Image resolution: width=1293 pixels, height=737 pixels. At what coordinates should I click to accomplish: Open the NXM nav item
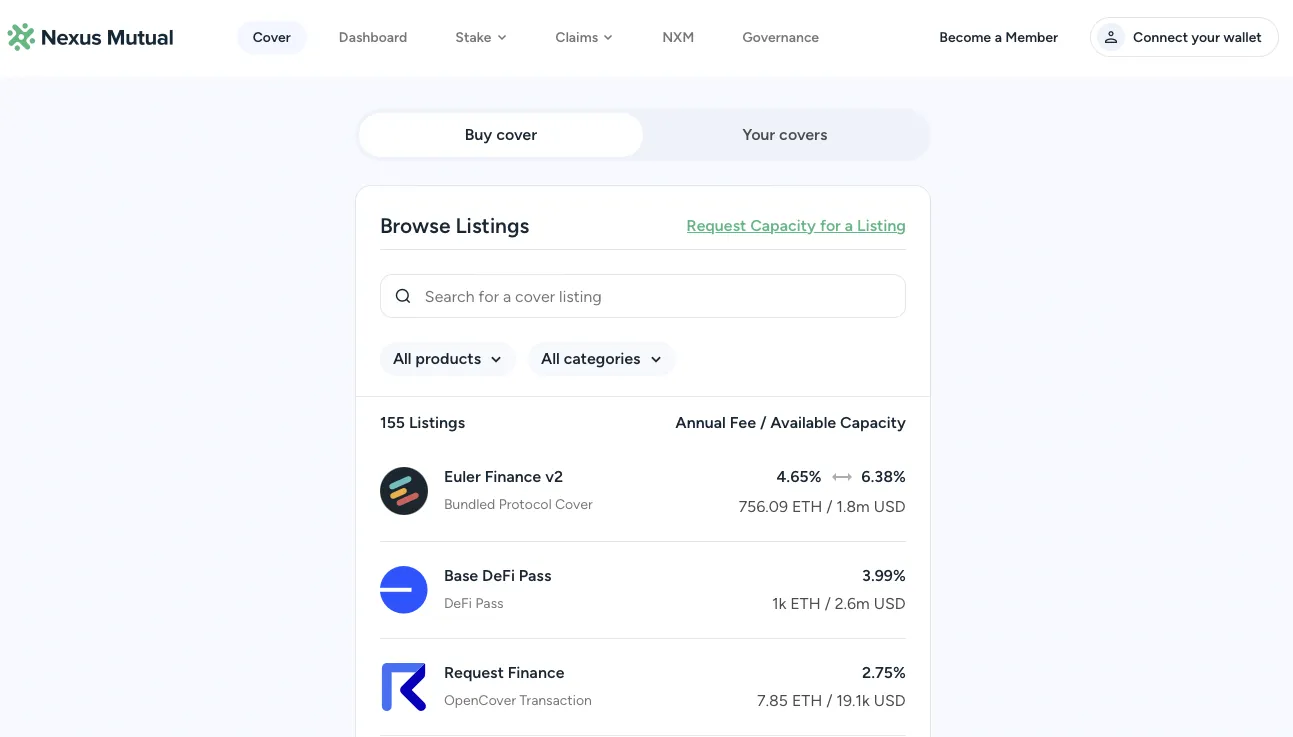tap(678, 38)
